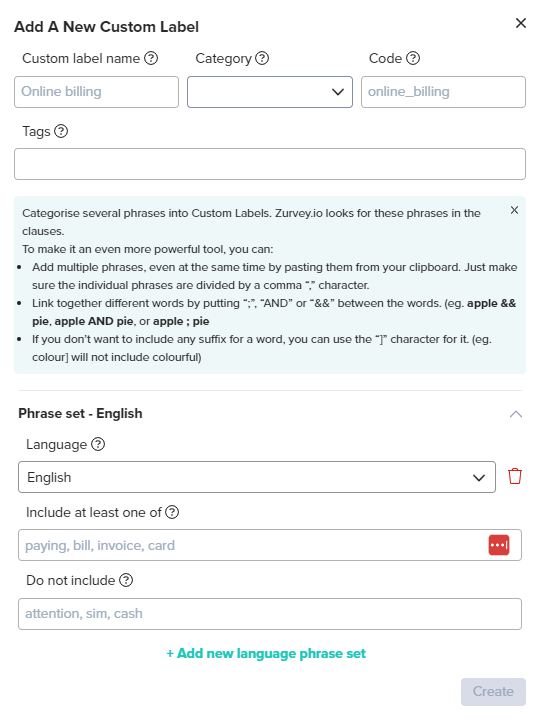
Task: Delete the English phrase set with trash icon
Action: [515, 476]
